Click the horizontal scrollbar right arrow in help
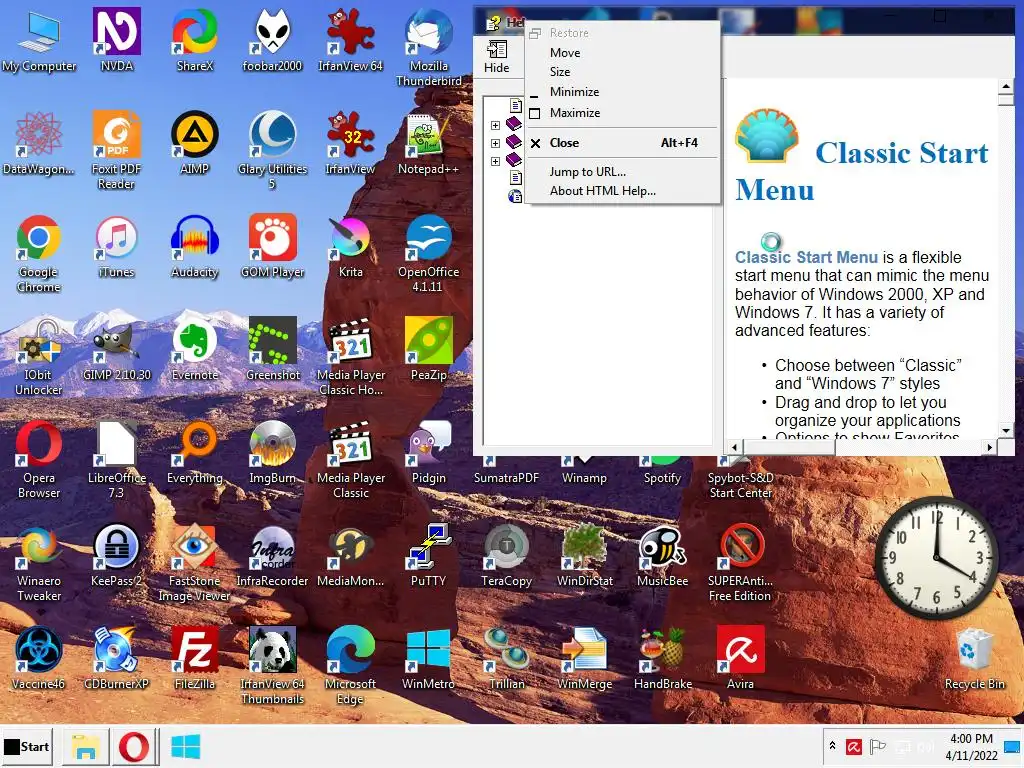 tap(990, 447)
